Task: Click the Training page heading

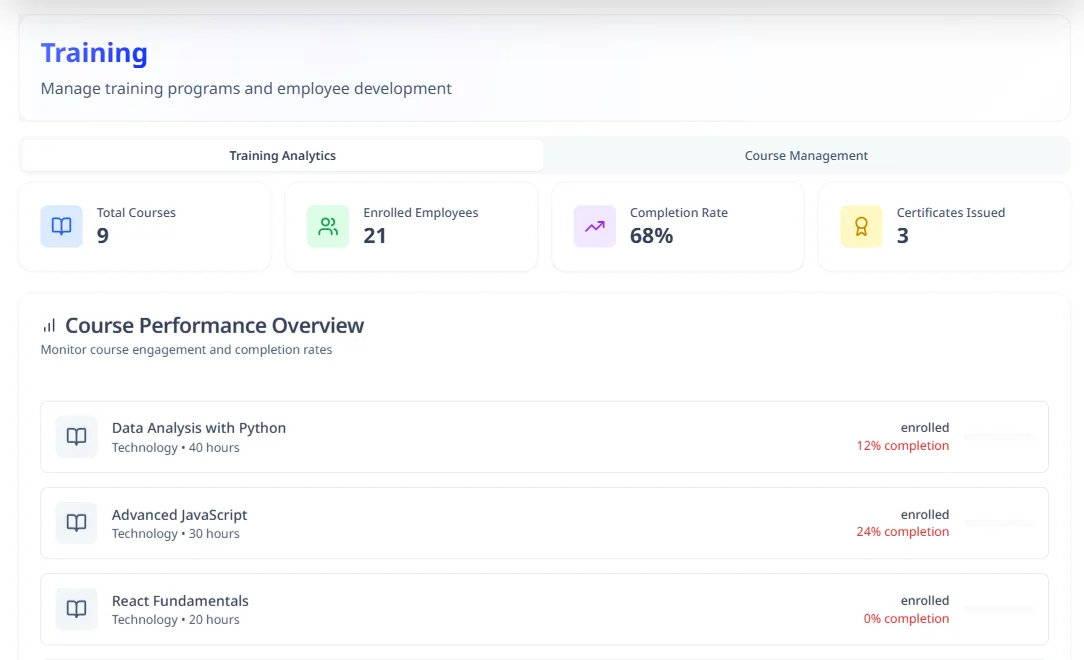Action: [x=94, y=53]
